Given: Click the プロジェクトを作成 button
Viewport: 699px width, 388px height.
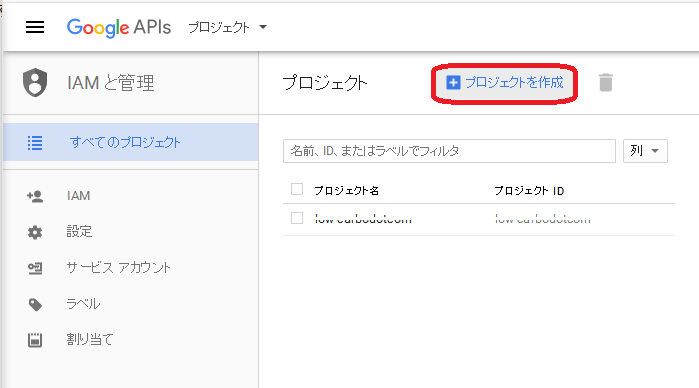Looking at the screenshot, I should point(505,83).
